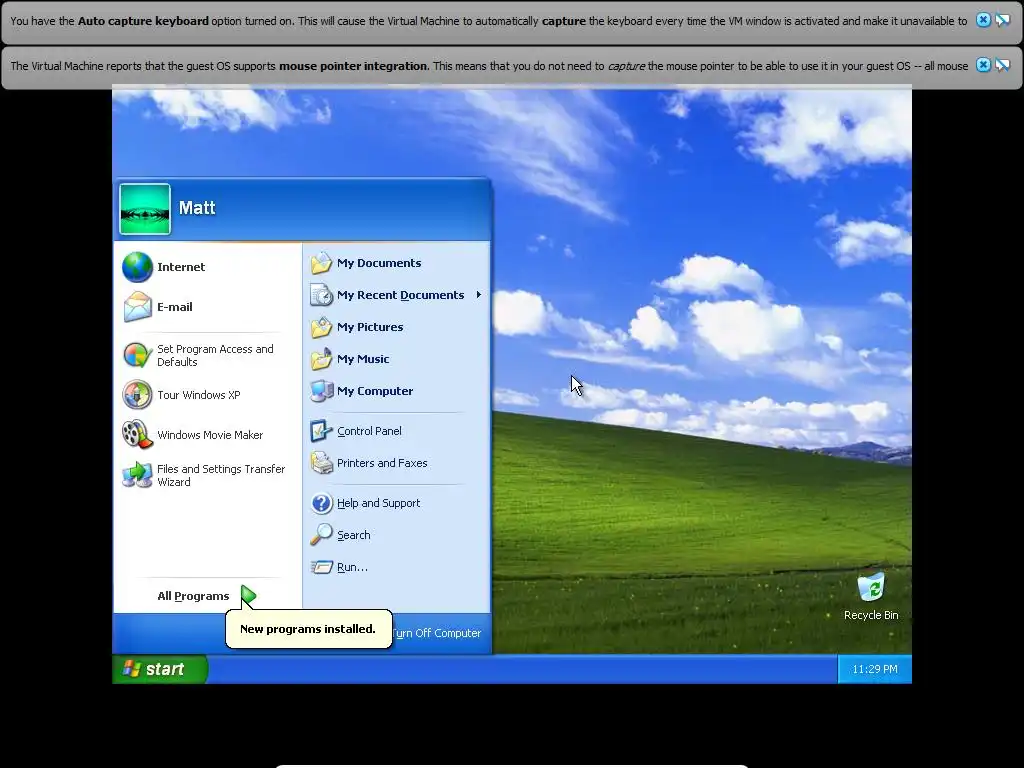Open Files and Settings Transfer Wizard icon
1024x768 pixels.
[137, 475]
